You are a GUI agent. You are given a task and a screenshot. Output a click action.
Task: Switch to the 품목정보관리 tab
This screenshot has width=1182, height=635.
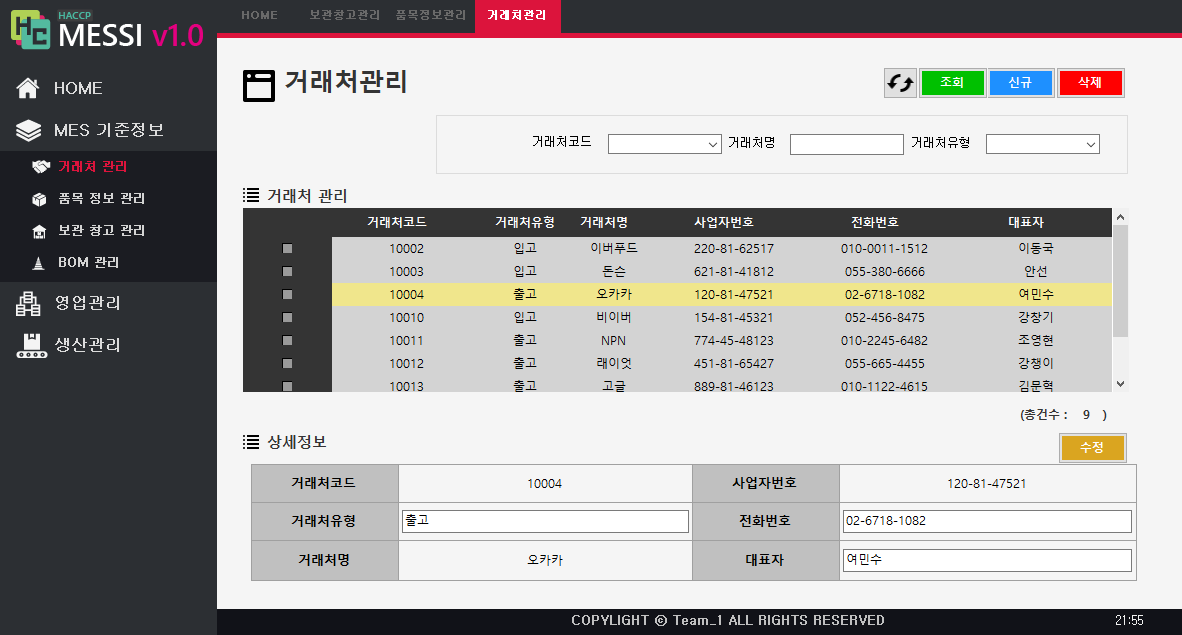pyautogui.click(x=430, y=15)
